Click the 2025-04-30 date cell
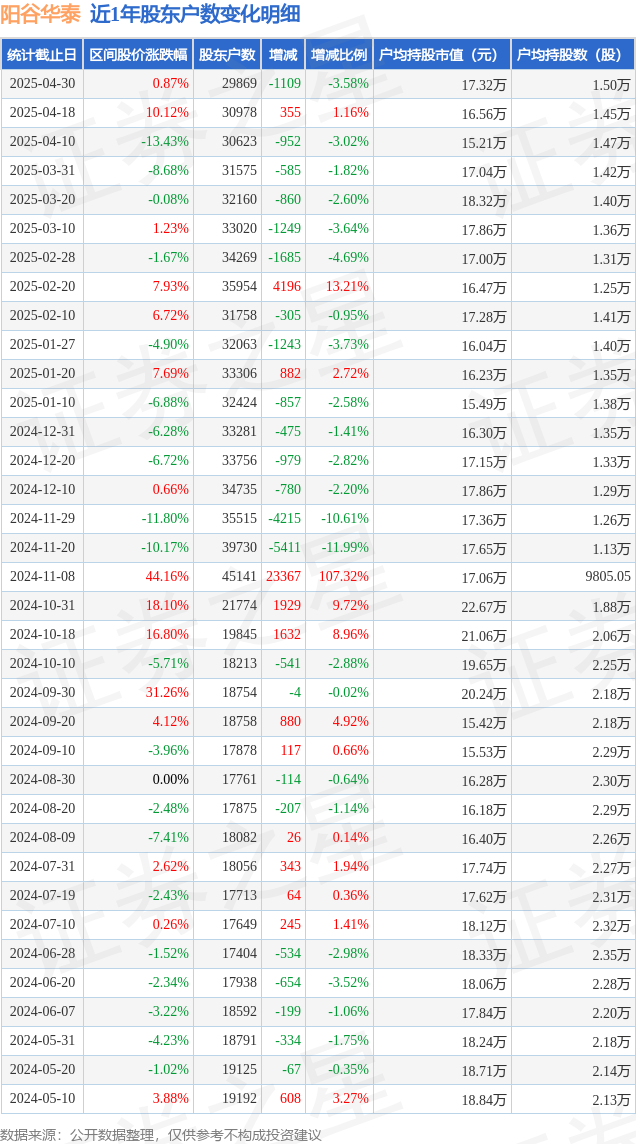The height and width of the screenshot is (1144, 636). [42, 84]
